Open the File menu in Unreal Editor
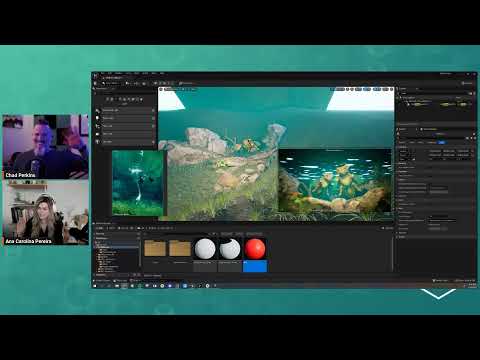This screenshot has height=360, width=480. coord(103,73)
